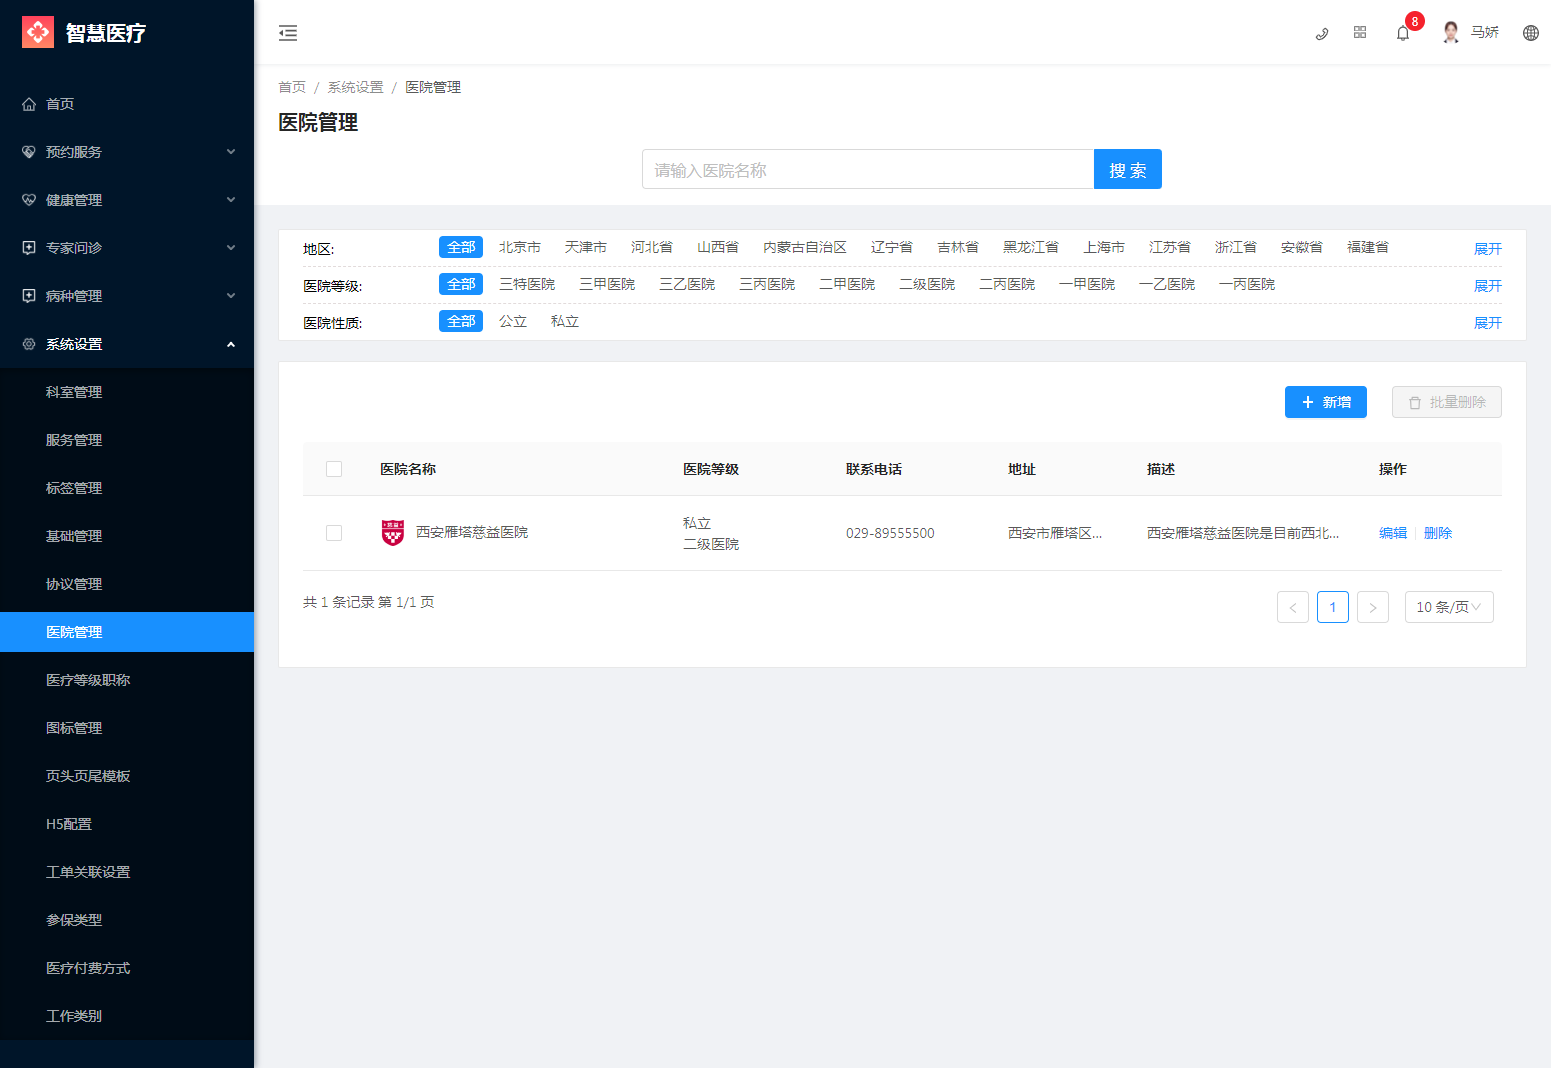
Task: Expand the 医院性质 filter row with 展开
Action: 1488,323
